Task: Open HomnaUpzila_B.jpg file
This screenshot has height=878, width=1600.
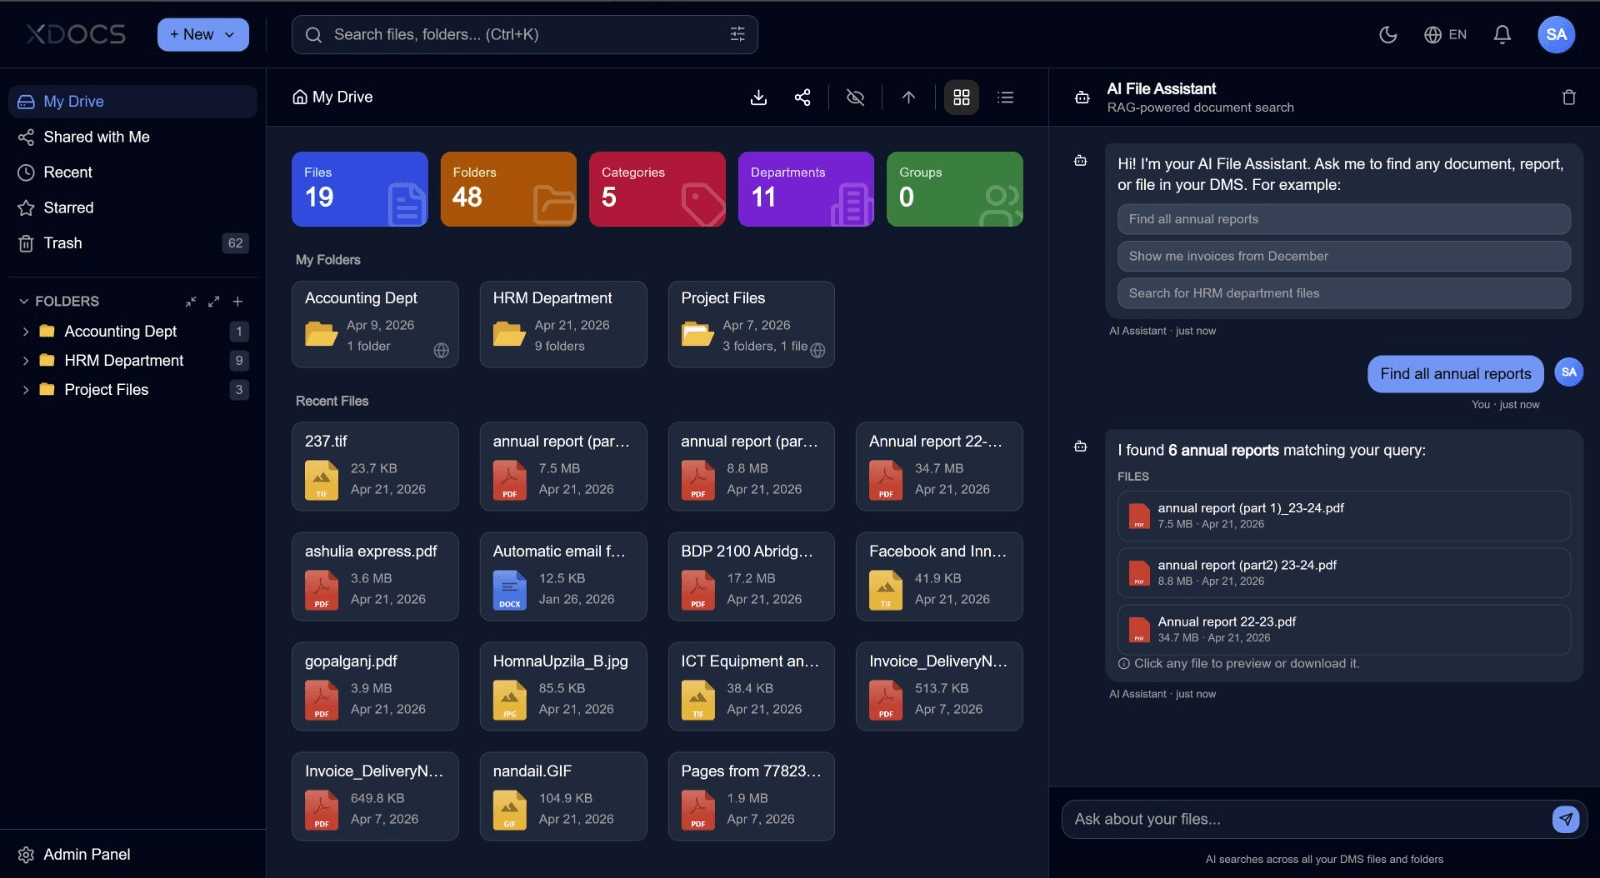Action: 563,686
